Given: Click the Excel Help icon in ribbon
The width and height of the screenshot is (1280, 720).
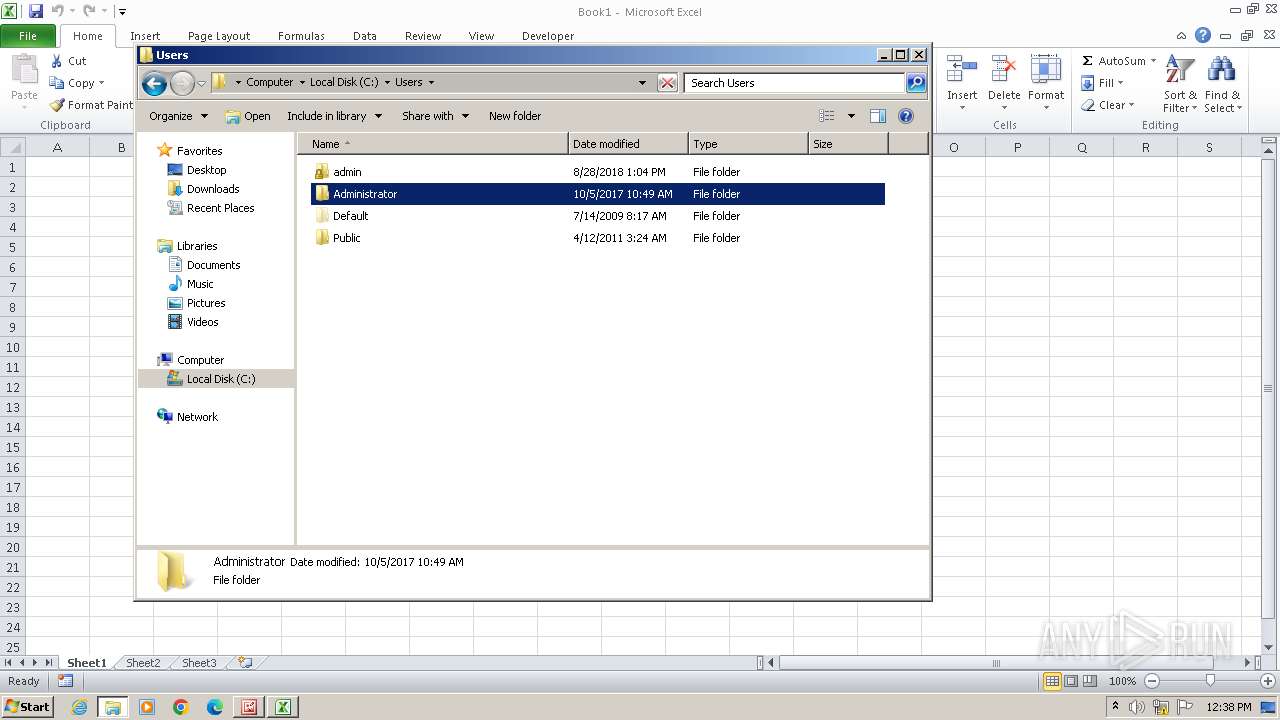Looking at the screenshot, I should (x=1203, y=35).
